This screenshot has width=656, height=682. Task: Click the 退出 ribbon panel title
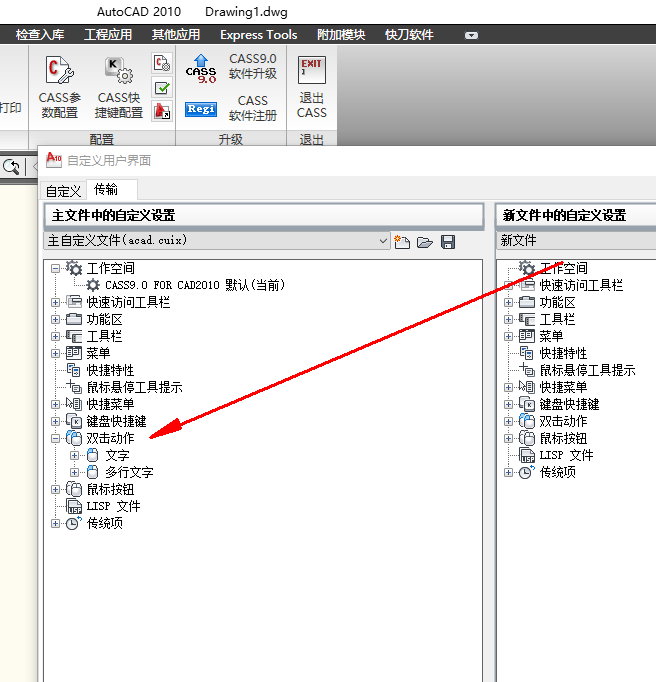click(x=311, y=139)
